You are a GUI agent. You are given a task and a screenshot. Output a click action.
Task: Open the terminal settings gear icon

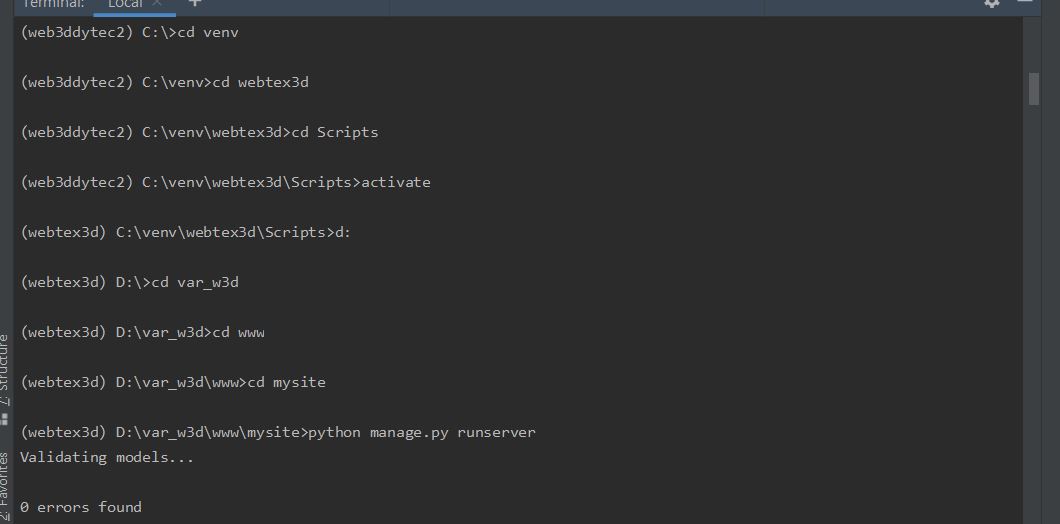(x=992, y=3)
